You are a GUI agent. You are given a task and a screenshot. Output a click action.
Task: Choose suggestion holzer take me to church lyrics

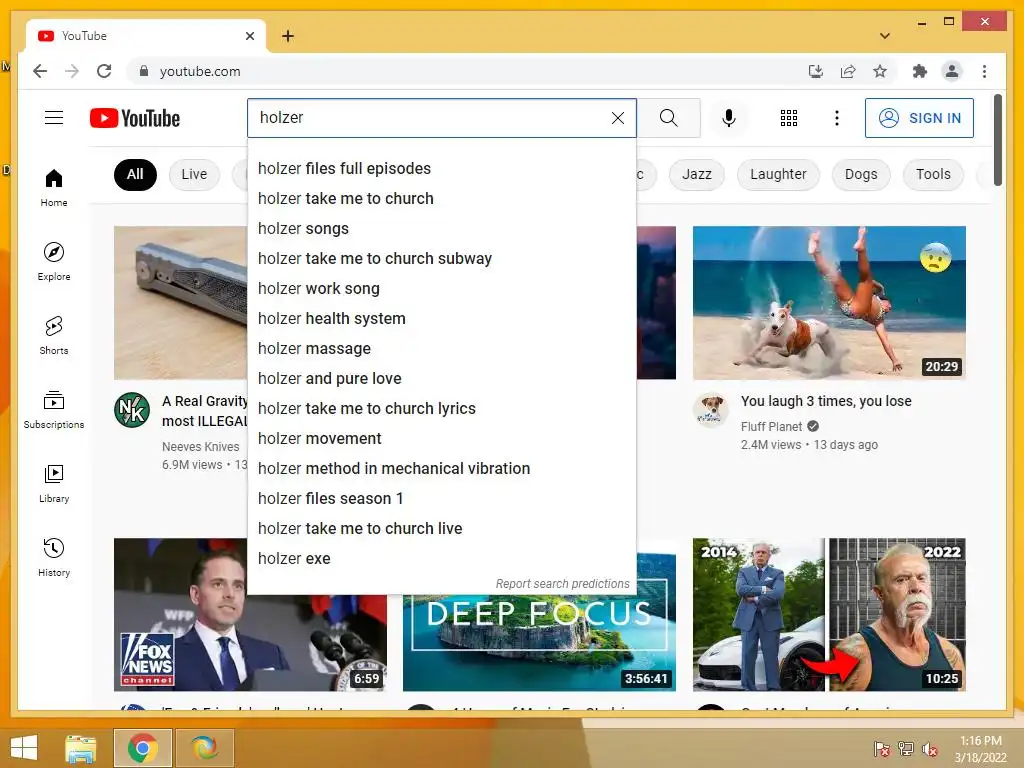pos(441,409)
